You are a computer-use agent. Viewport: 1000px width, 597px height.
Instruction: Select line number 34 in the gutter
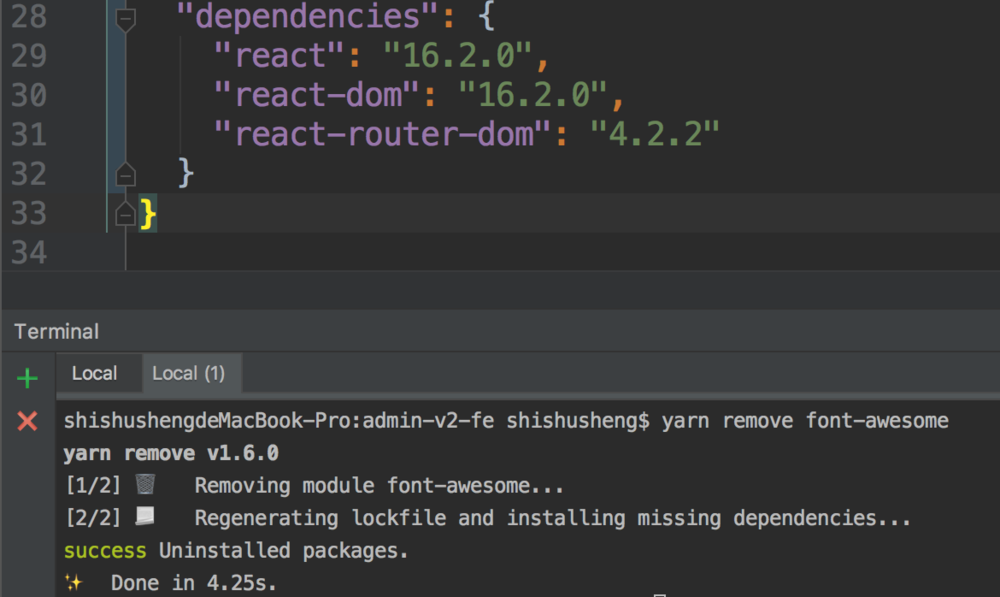29,253
